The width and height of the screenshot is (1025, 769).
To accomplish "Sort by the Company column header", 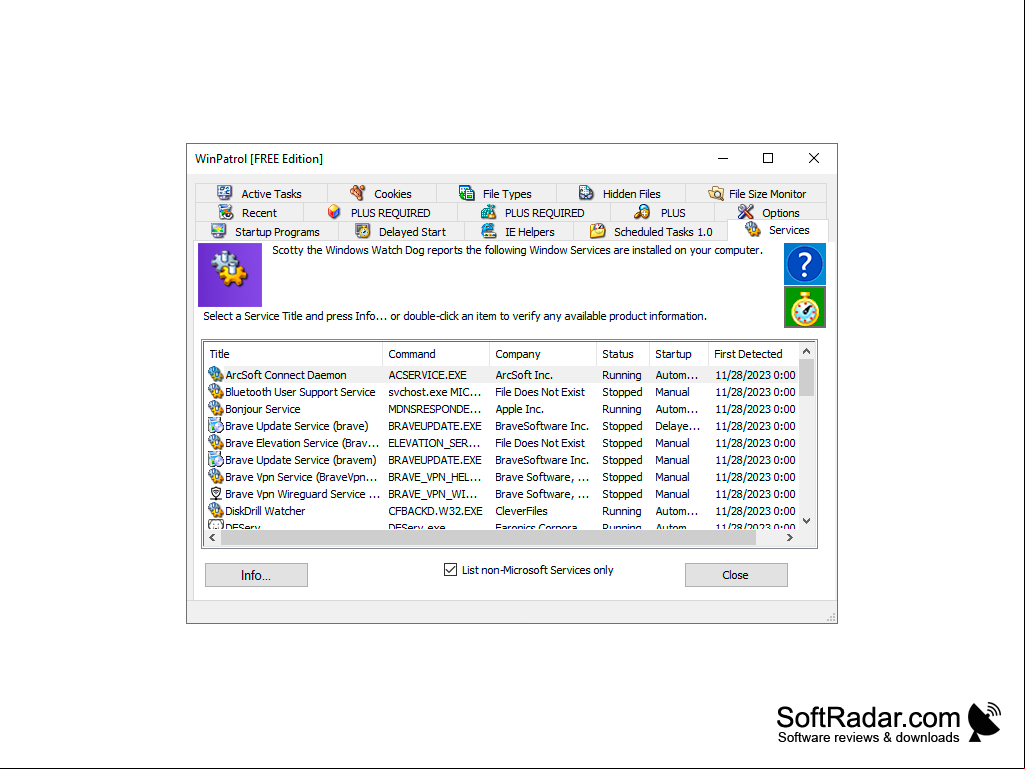I will (x=543, y=354).
